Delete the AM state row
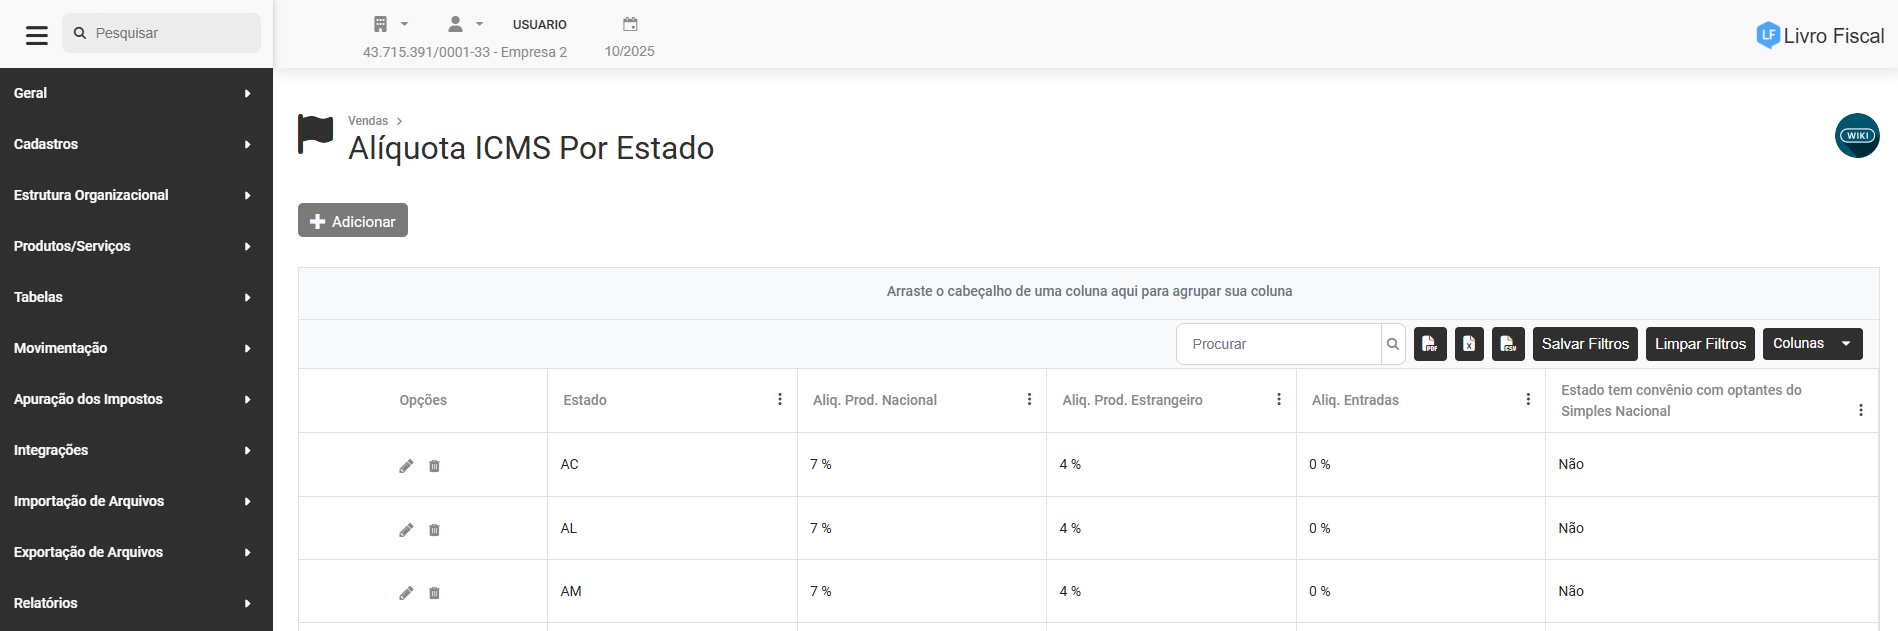 click(x=434, y=593)
